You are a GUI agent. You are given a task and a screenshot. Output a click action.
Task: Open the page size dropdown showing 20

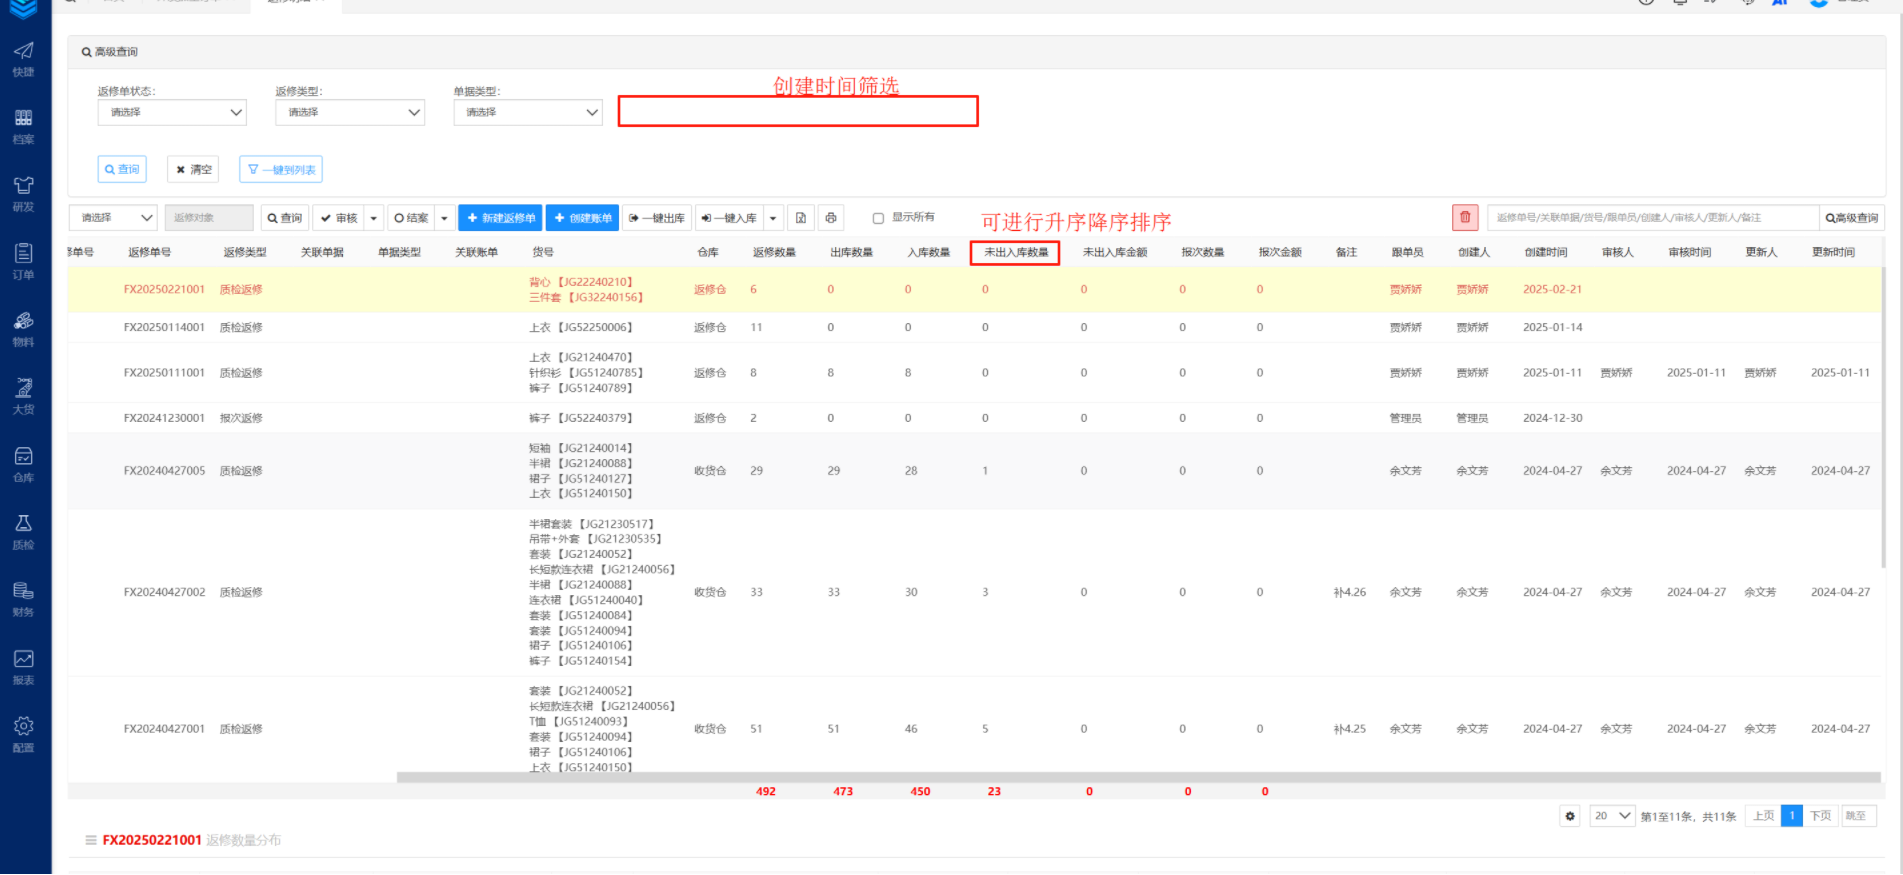point(1612,816)
